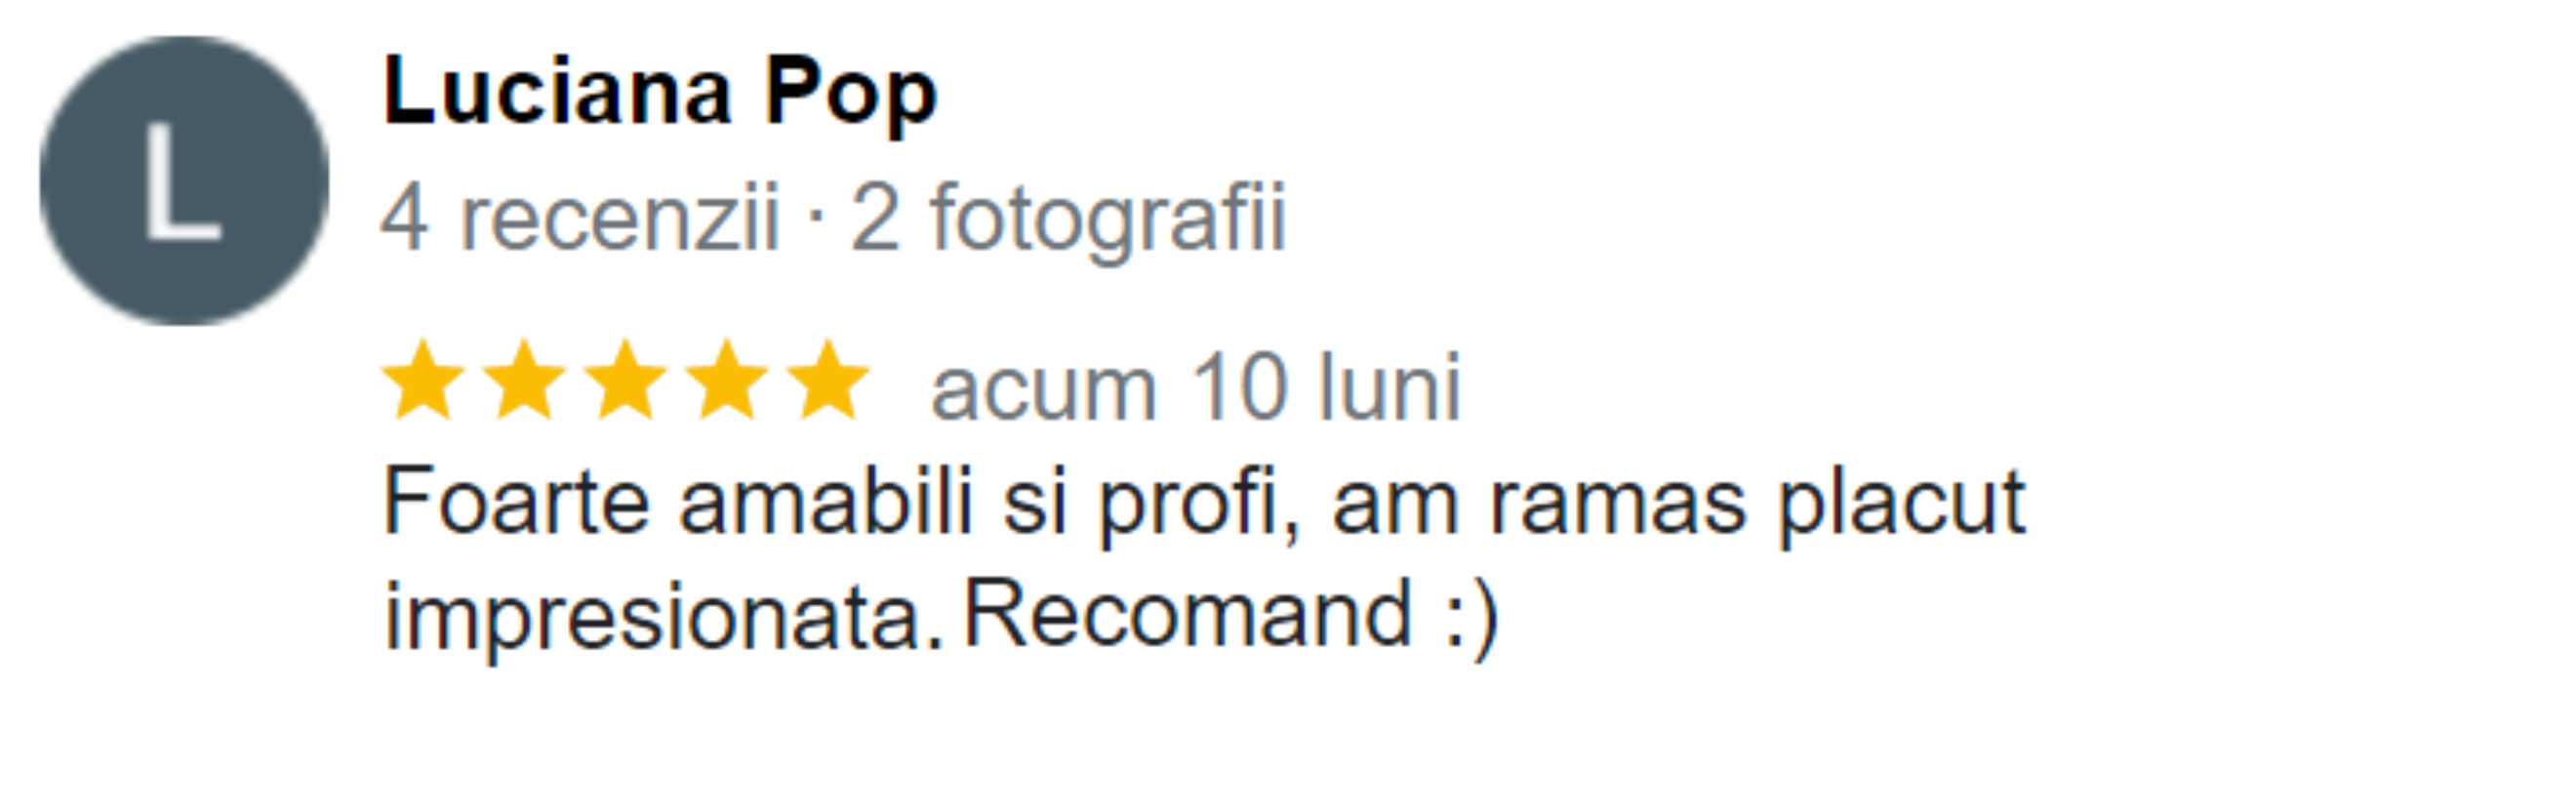Viewport: 2576px width, 812px height.
Task: Choose the fourth yellow rating star
Action: point(727,380)
